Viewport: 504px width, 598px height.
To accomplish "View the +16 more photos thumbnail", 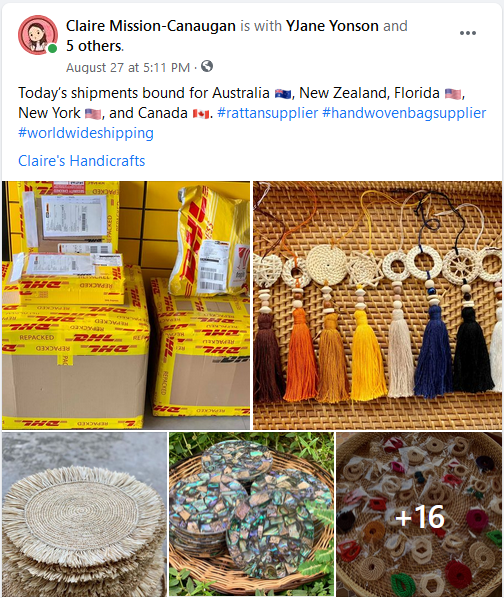I will pos(419,514).
